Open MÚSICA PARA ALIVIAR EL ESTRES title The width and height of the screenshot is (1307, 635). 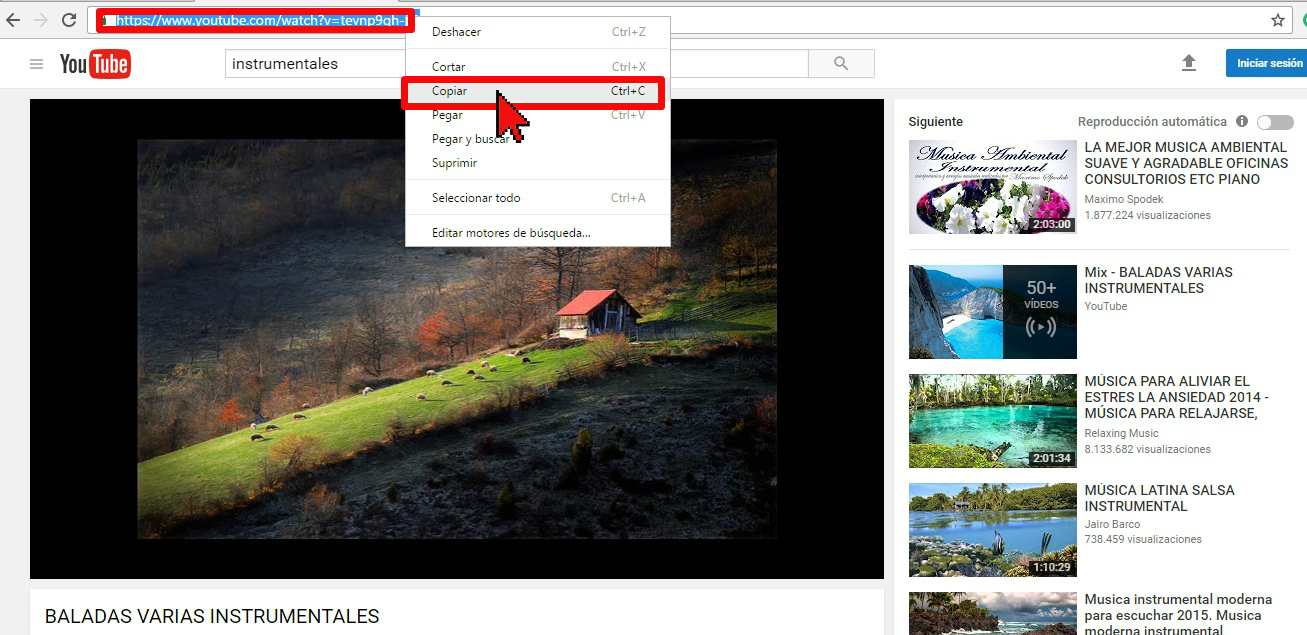click(x=1177, y=397)
